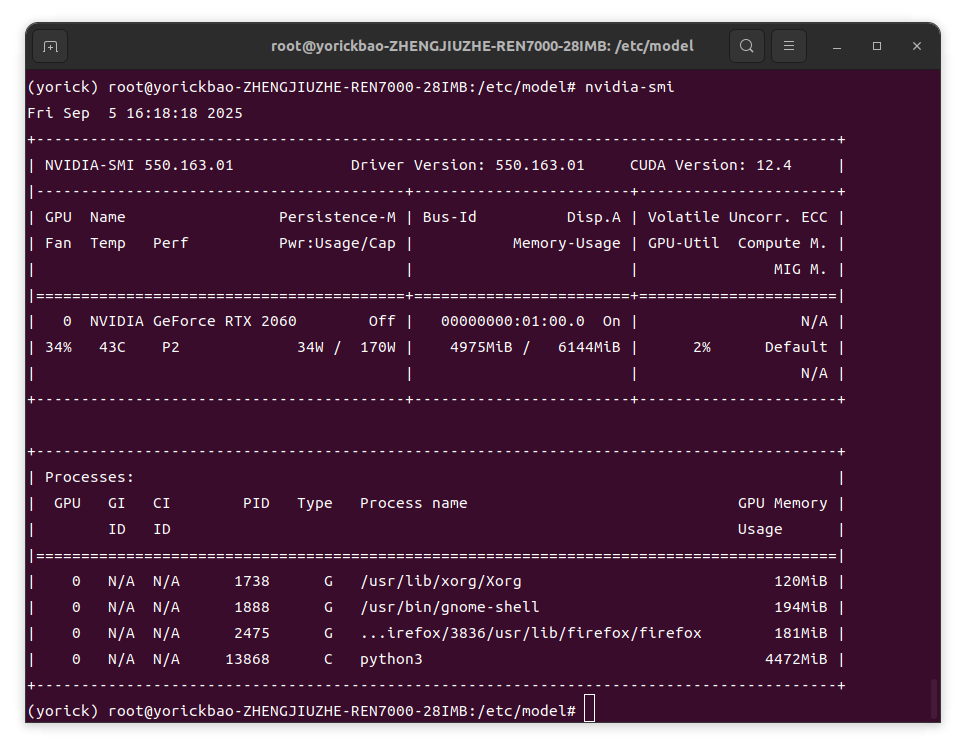This screenshot has width=966, height=751.
Task: Click the PID '1738'
Action: [x=252, y=582]
